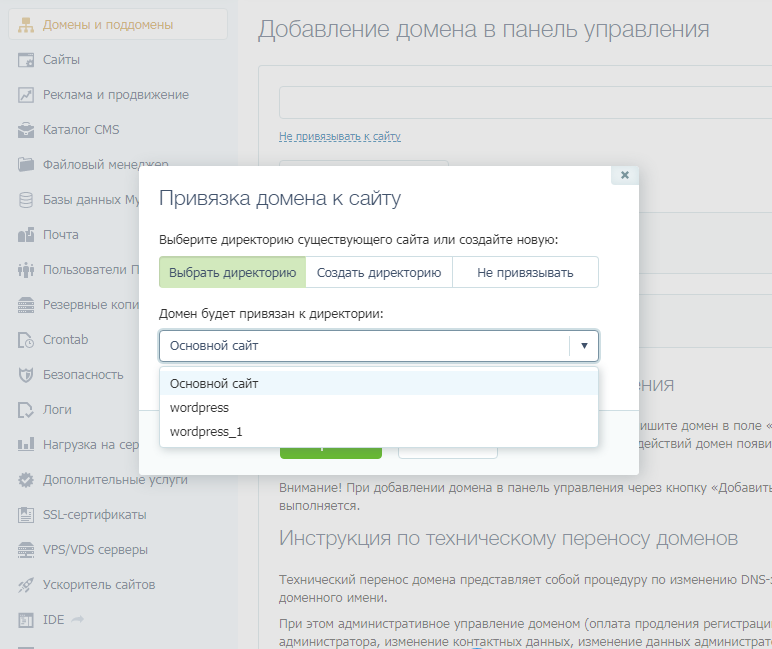
Task: Click the Безопасность shield icon
Action: 26,375
